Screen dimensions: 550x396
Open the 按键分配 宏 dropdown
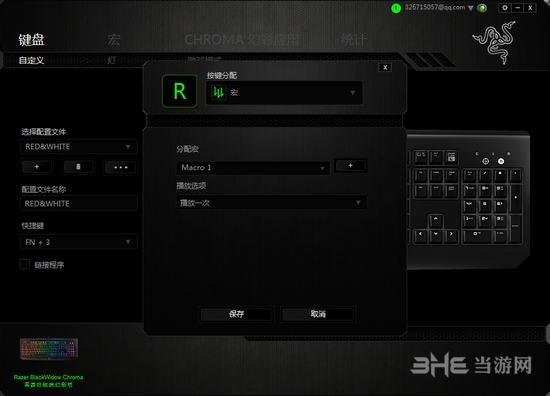point(284,93)
